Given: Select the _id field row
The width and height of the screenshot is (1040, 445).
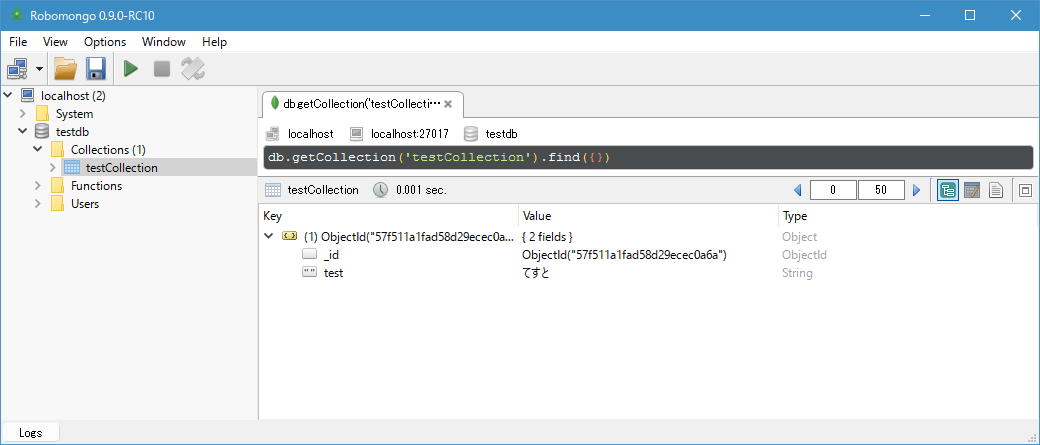Looking at the screenshot, I should click(x=647, y=255).
